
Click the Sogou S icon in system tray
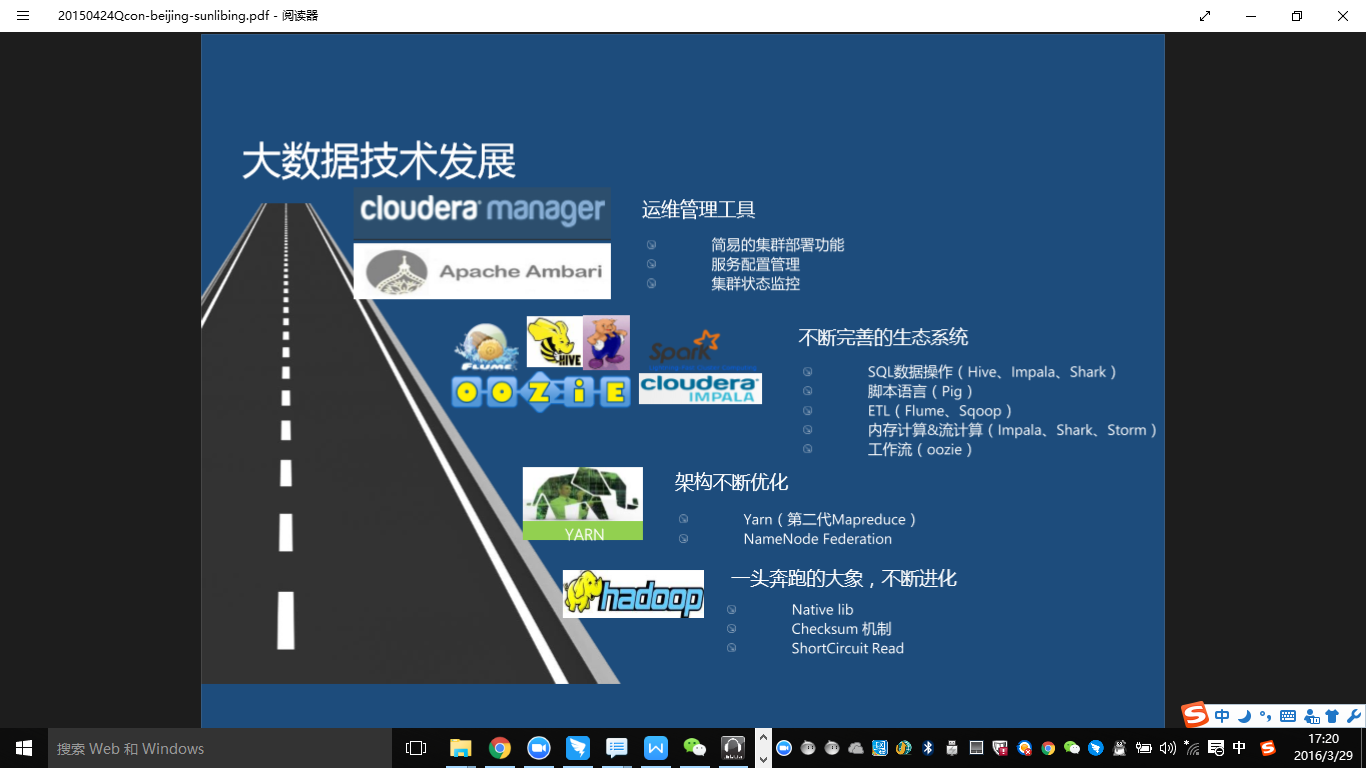coord(1268,748)
